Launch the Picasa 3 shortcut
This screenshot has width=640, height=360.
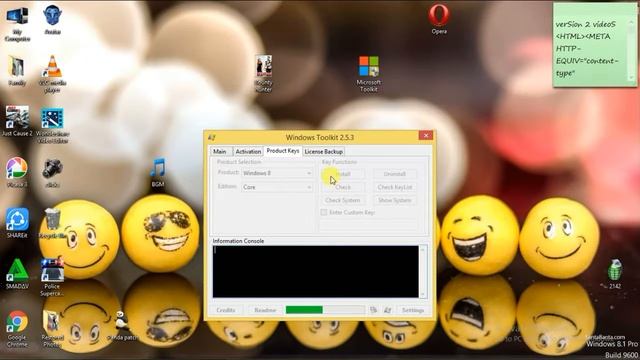click(17, 172)
